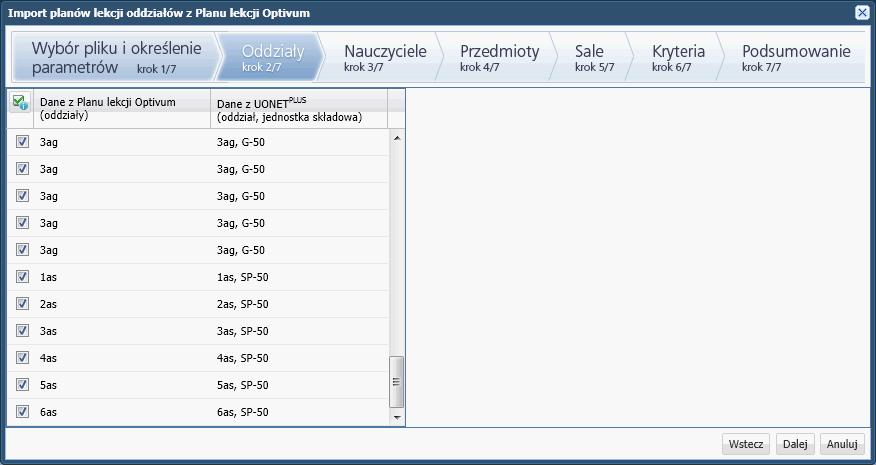
Task: Go to step Wybór pliku i określenie parametrów
Action: click(x=115, y=57)
